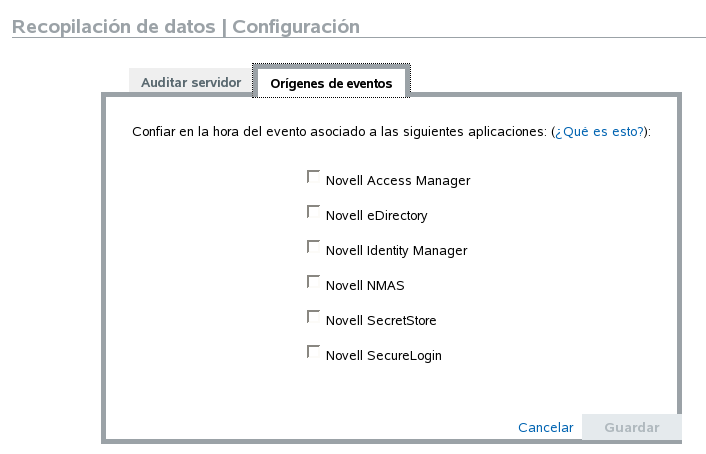Click the Cancelar link

coord(545,428)
